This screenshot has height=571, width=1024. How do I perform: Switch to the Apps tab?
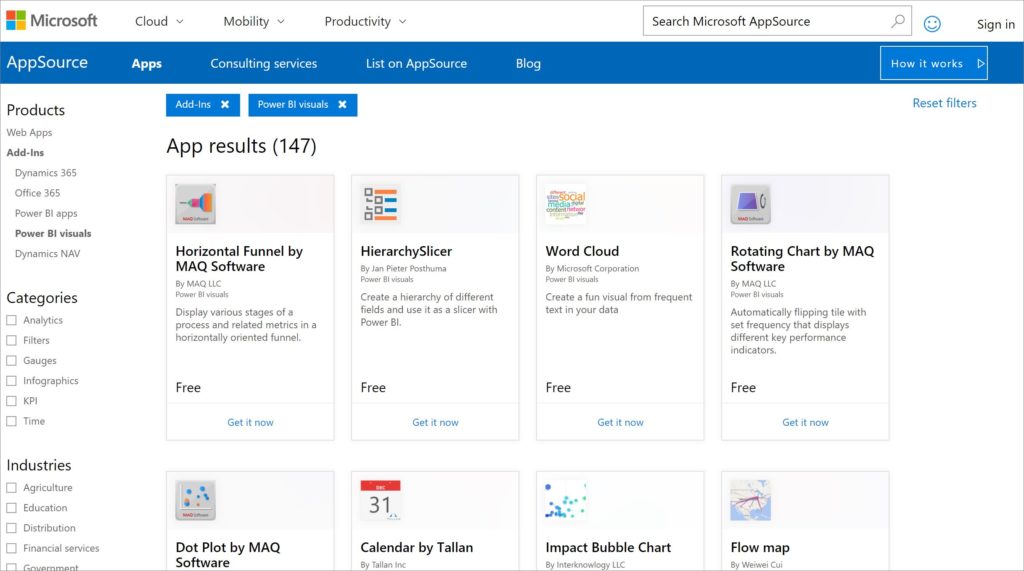tap(146, 63)
